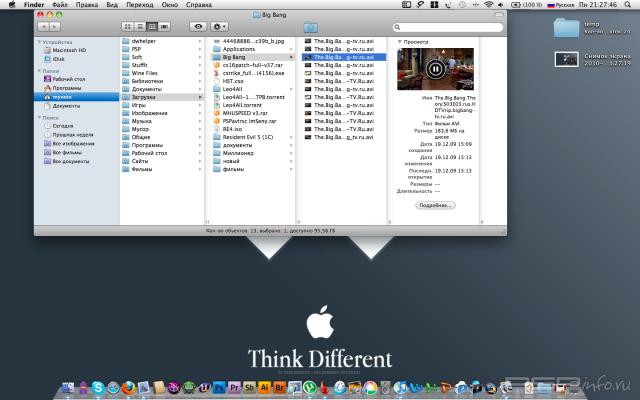Open Spotlight search in menu bar
This screenshot has width=640, height=400.
(x=630, y=5)
